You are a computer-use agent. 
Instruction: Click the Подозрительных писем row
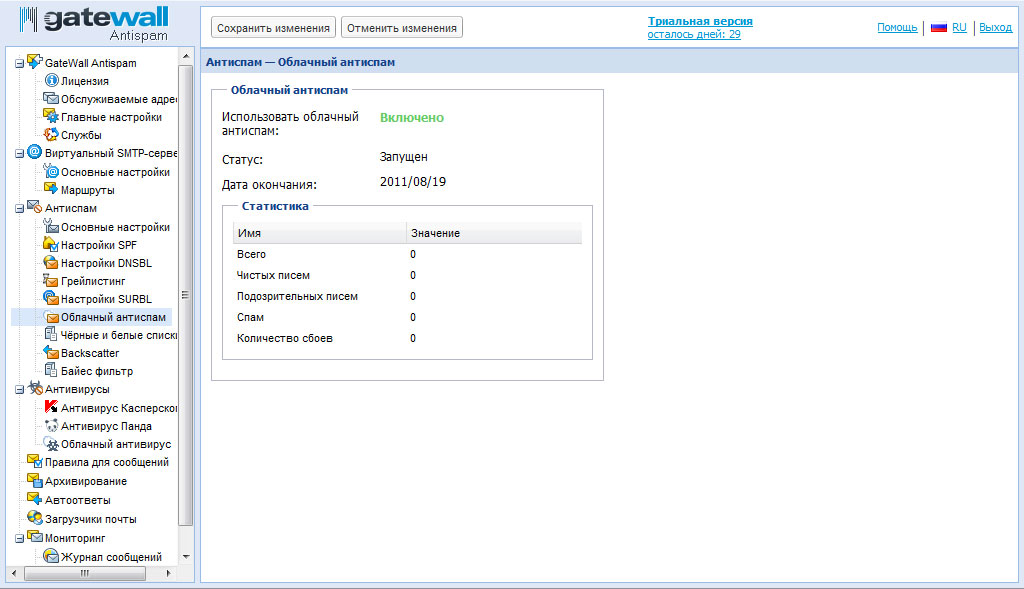click(x=407, y=296)
